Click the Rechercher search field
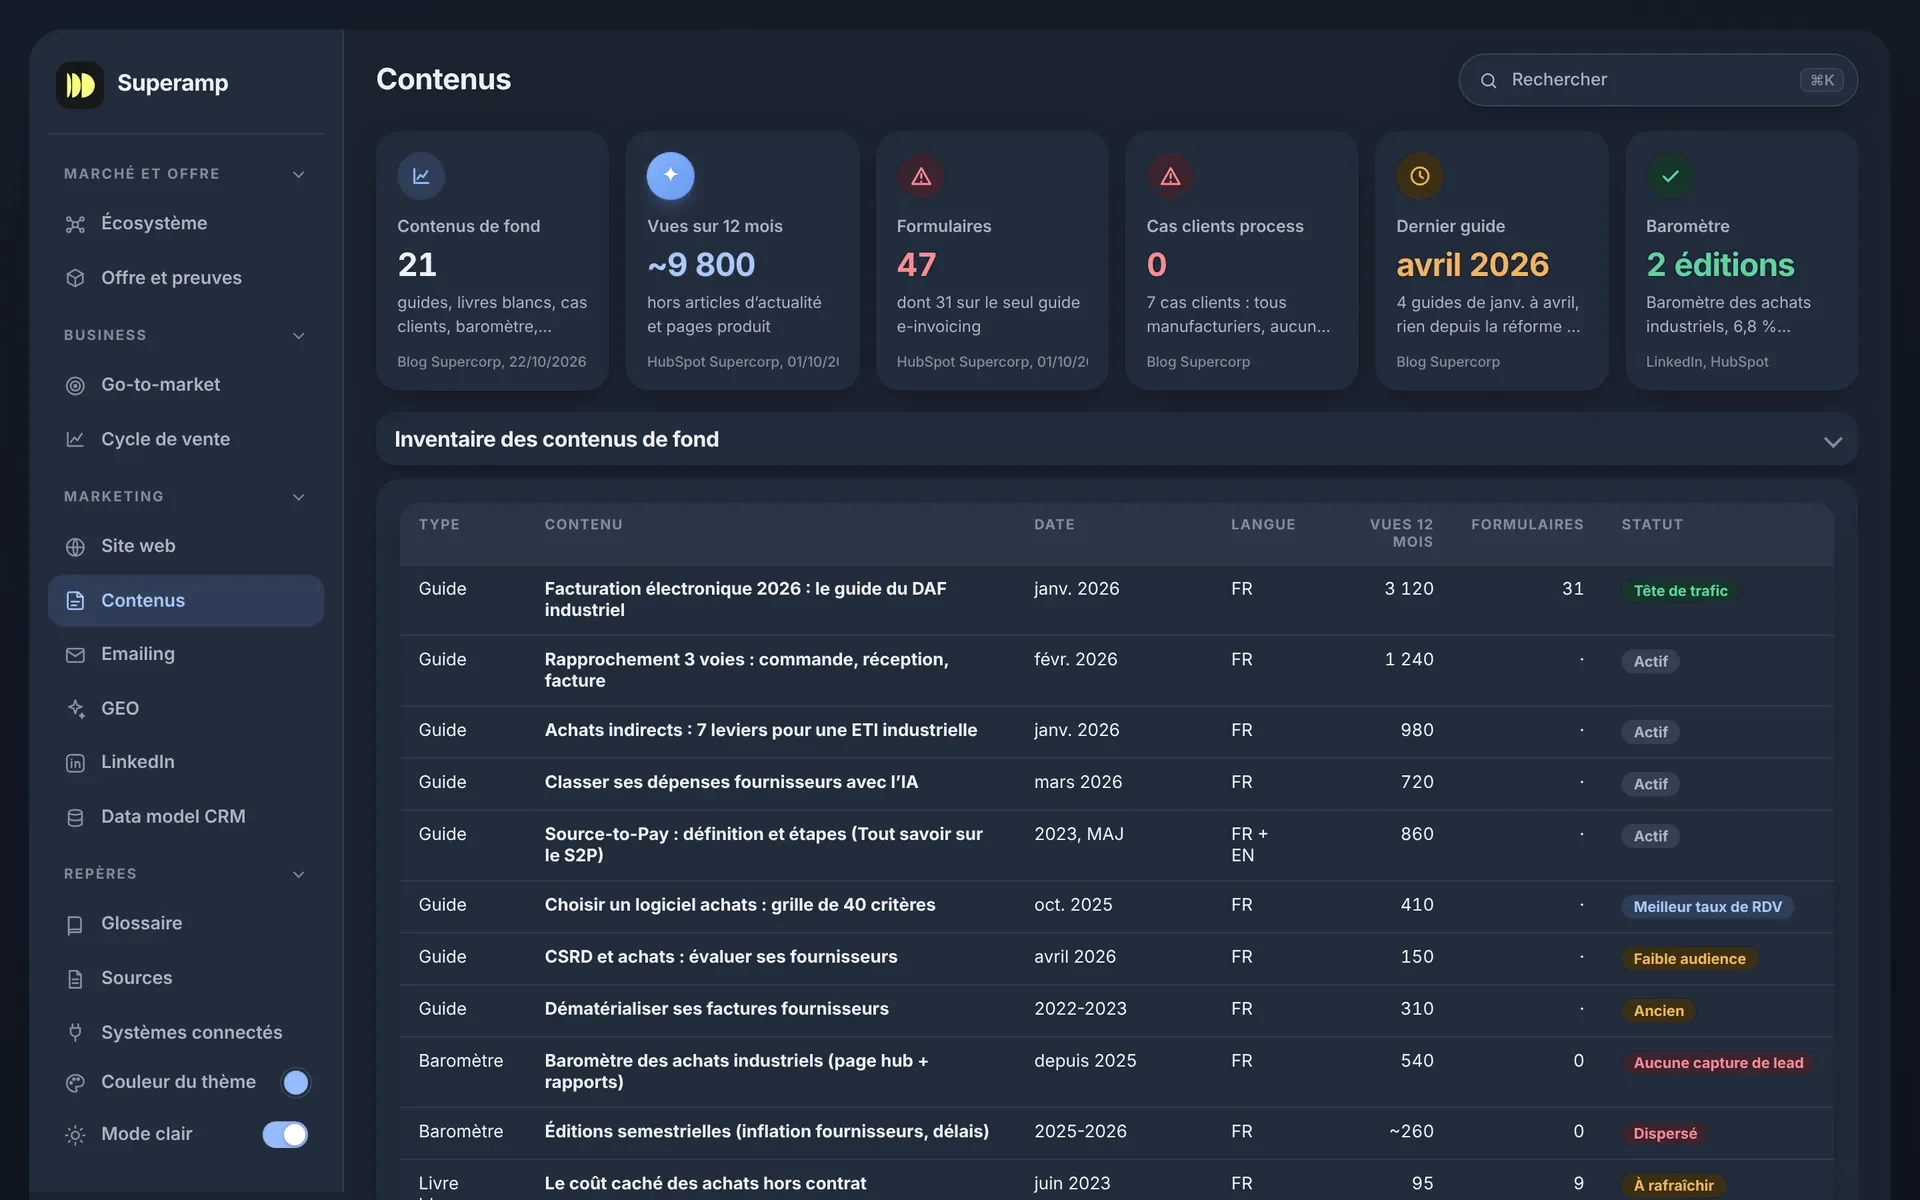 tap(1658, 80)
